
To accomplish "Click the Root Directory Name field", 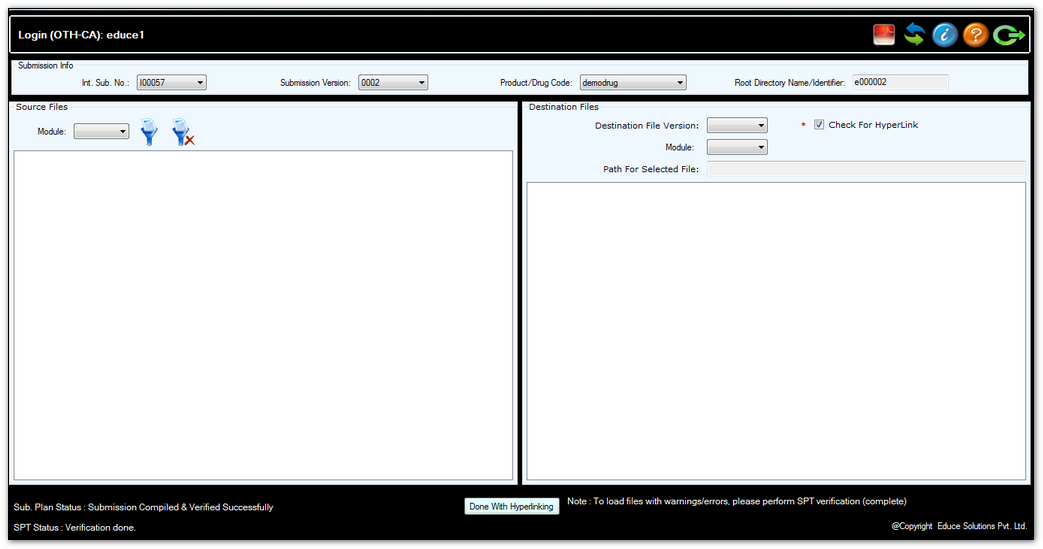I will point(899,83).
